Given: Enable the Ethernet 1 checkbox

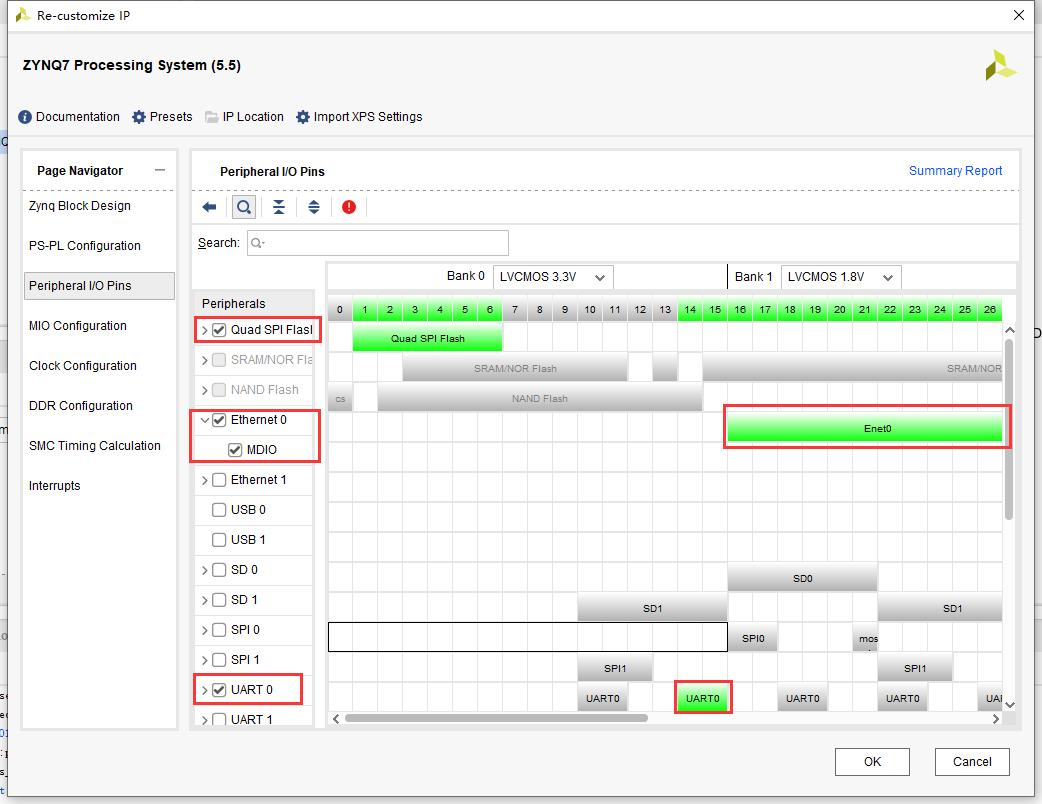Looking at the screenshot, I should point(219,480).
